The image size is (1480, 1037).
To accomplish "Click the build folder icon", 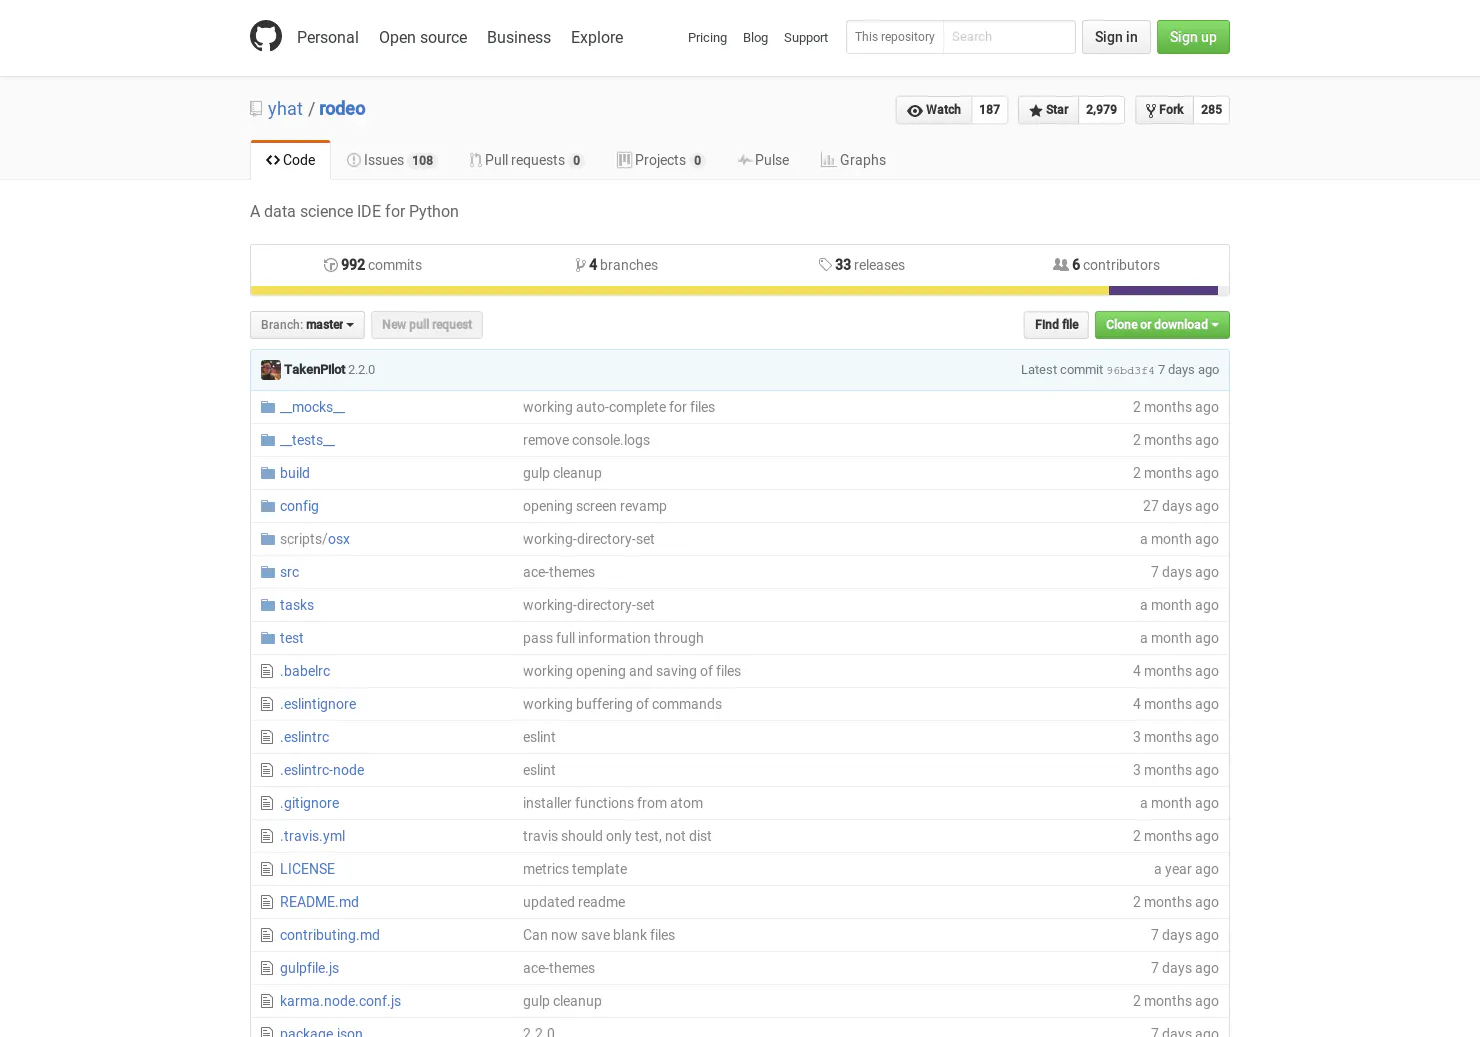I will tap(268, 473).
